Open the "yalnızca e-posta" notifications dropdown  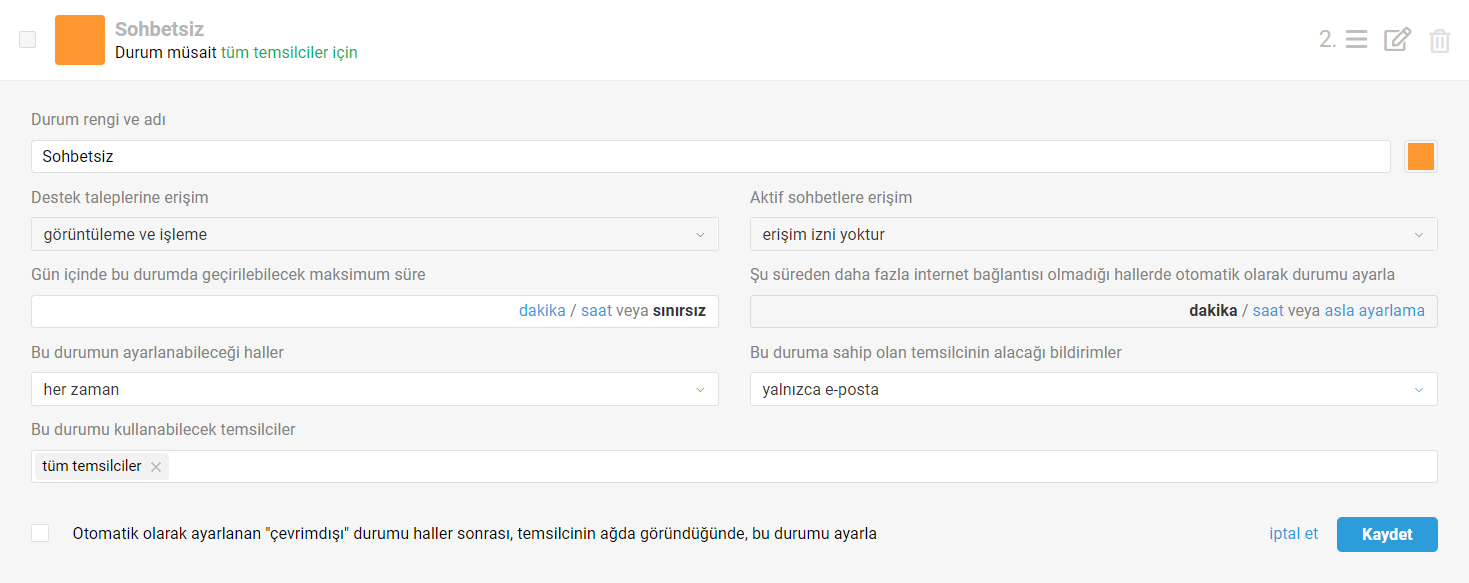1093,389
